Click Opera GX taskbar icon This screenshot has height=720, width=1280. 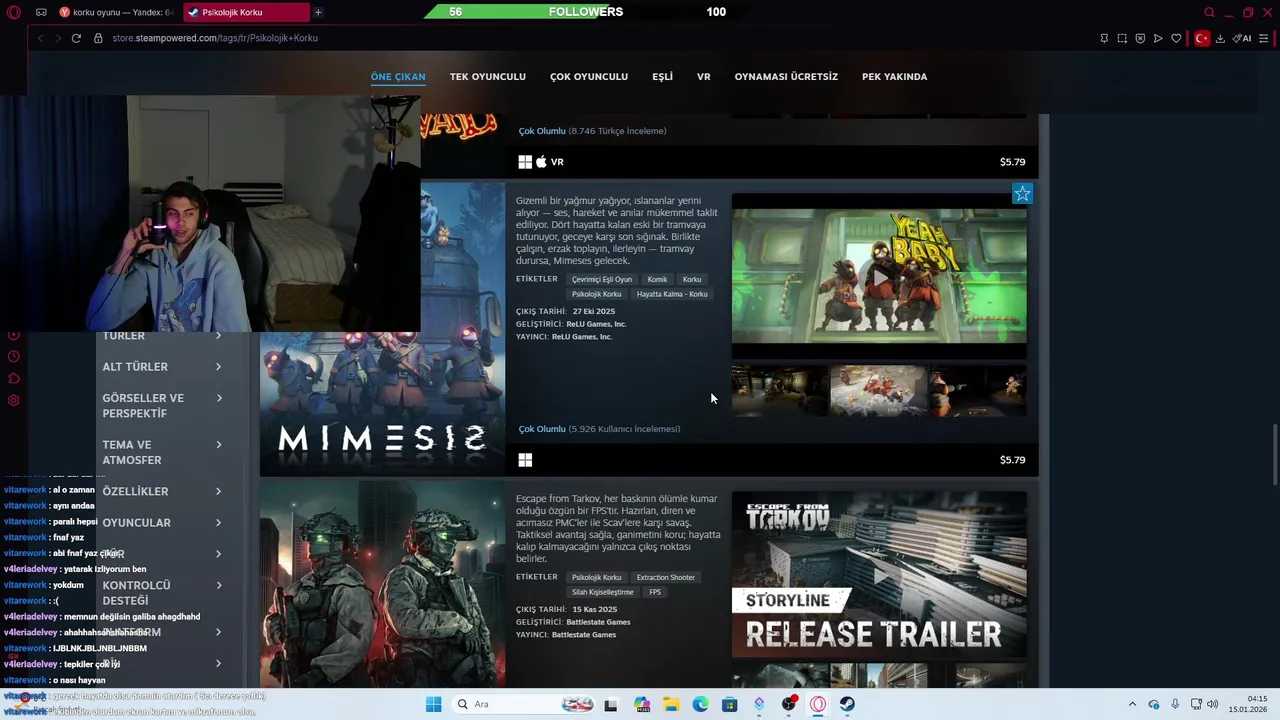point(818,704)
